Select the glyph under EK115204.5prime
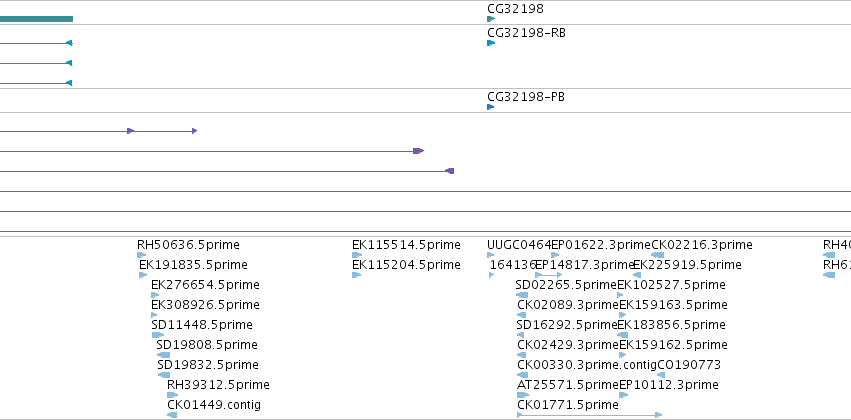Image resolution: width=851 pixels, height=420 pixels. click(357, 275)
